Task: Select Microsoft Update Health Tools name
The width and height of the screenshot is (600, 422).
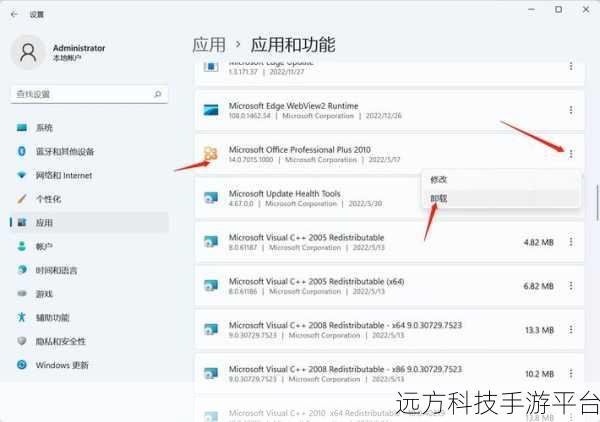Action: point(284,194)
